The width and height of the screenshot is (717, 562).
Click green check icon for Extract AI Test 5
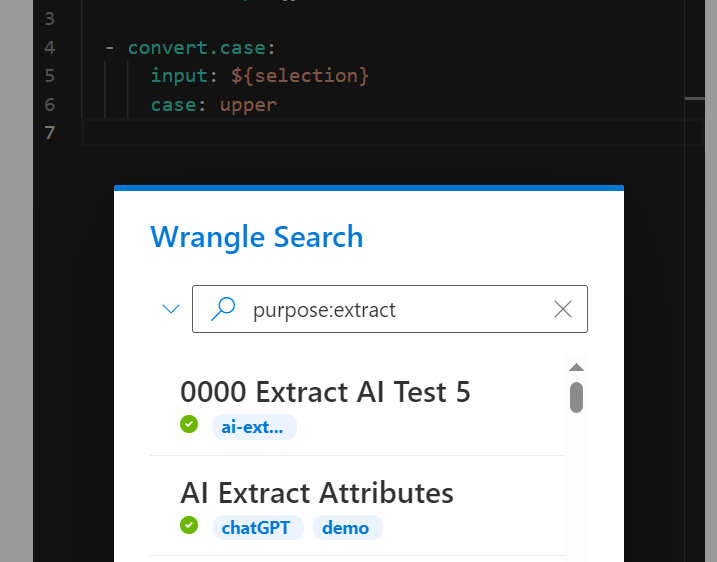(189, 424)
